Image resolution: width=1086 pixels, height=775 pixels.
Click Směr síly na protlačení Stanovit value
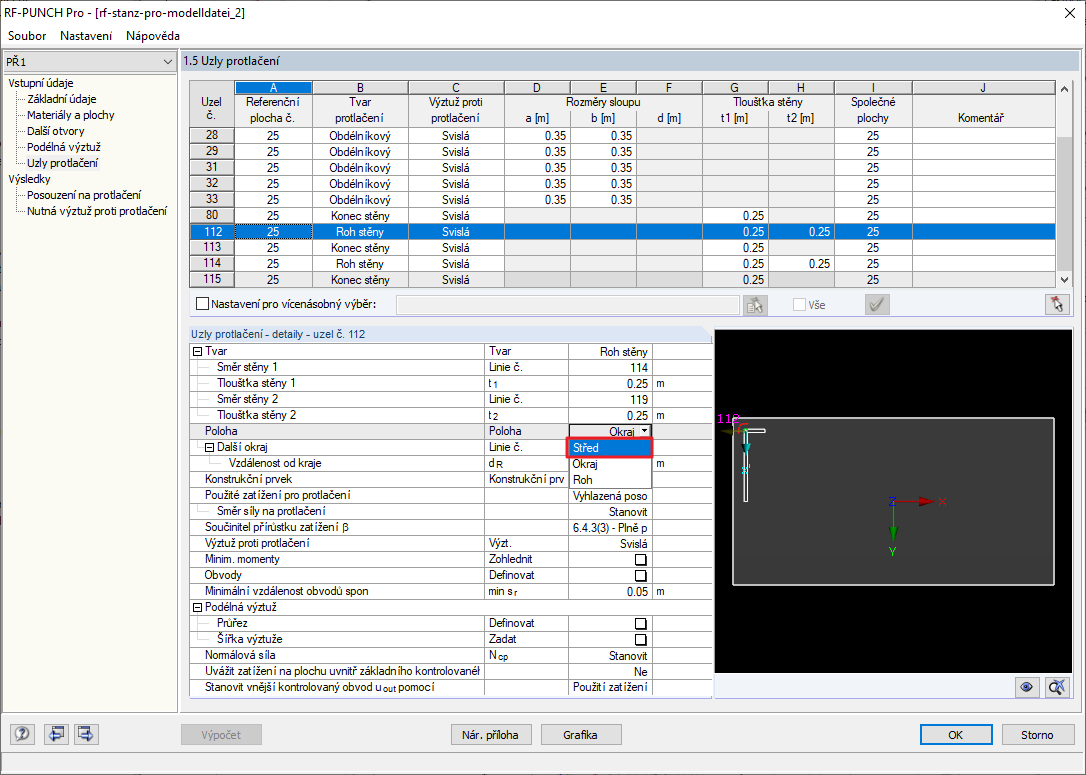click(x=609, y=512)
